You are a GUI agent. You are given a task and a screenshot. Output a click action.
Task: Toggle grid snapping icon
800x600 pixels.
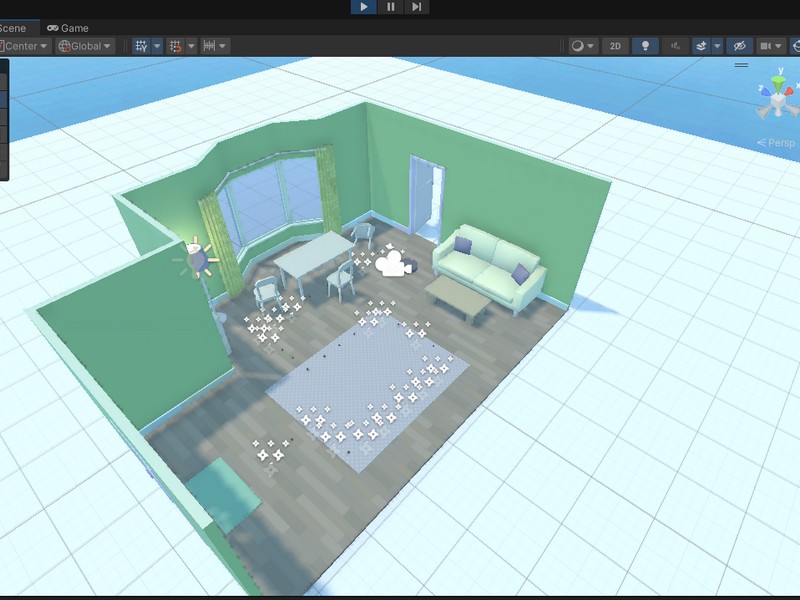click(176, 46)
